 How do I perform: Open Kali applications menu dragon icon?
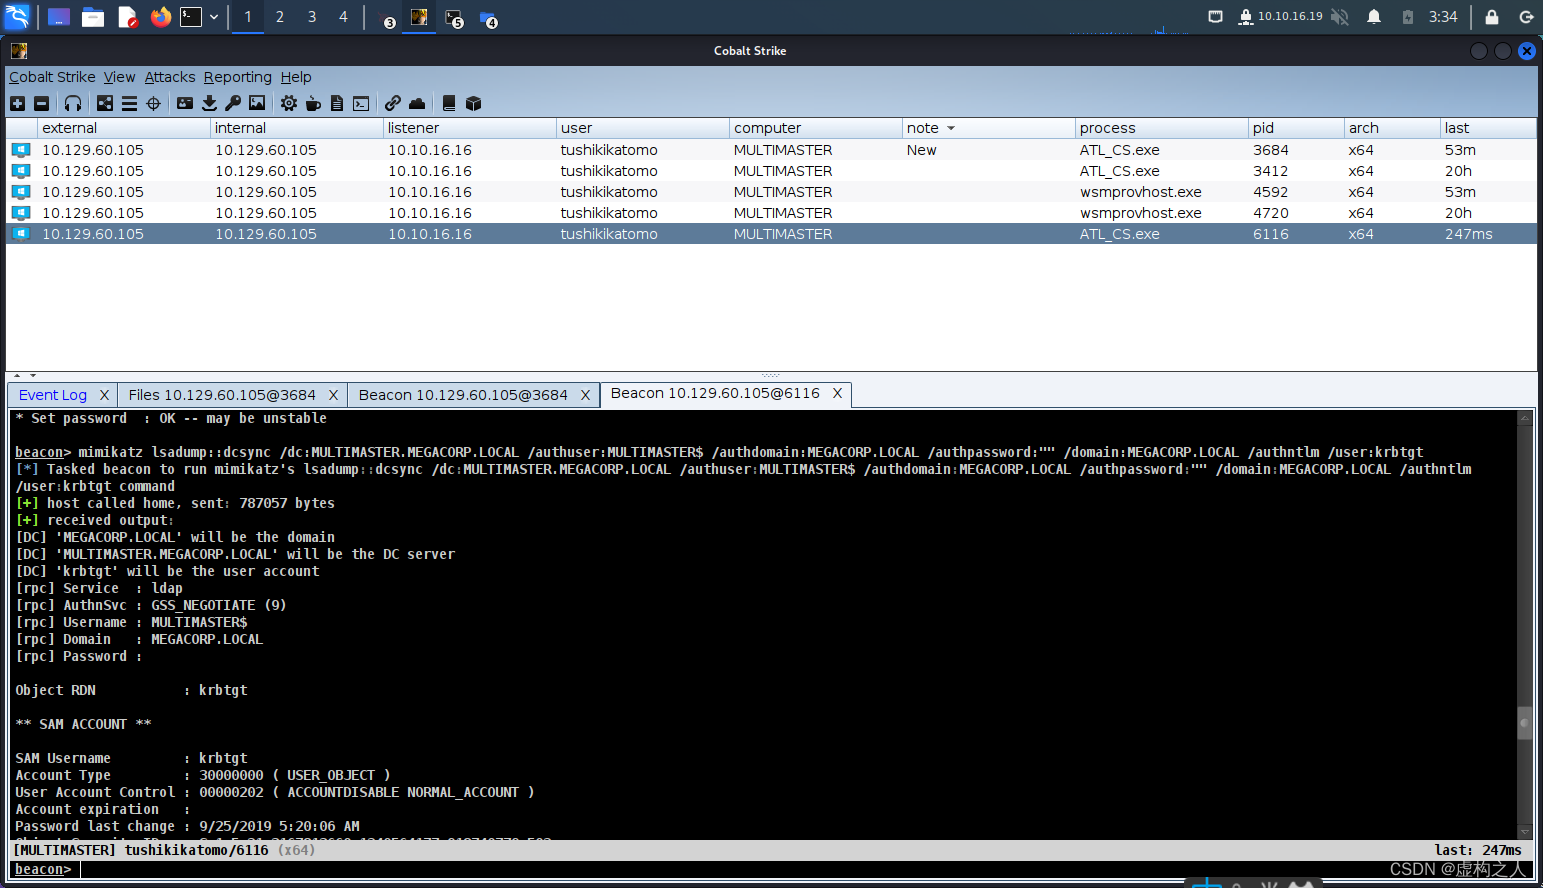coord(17,16)
